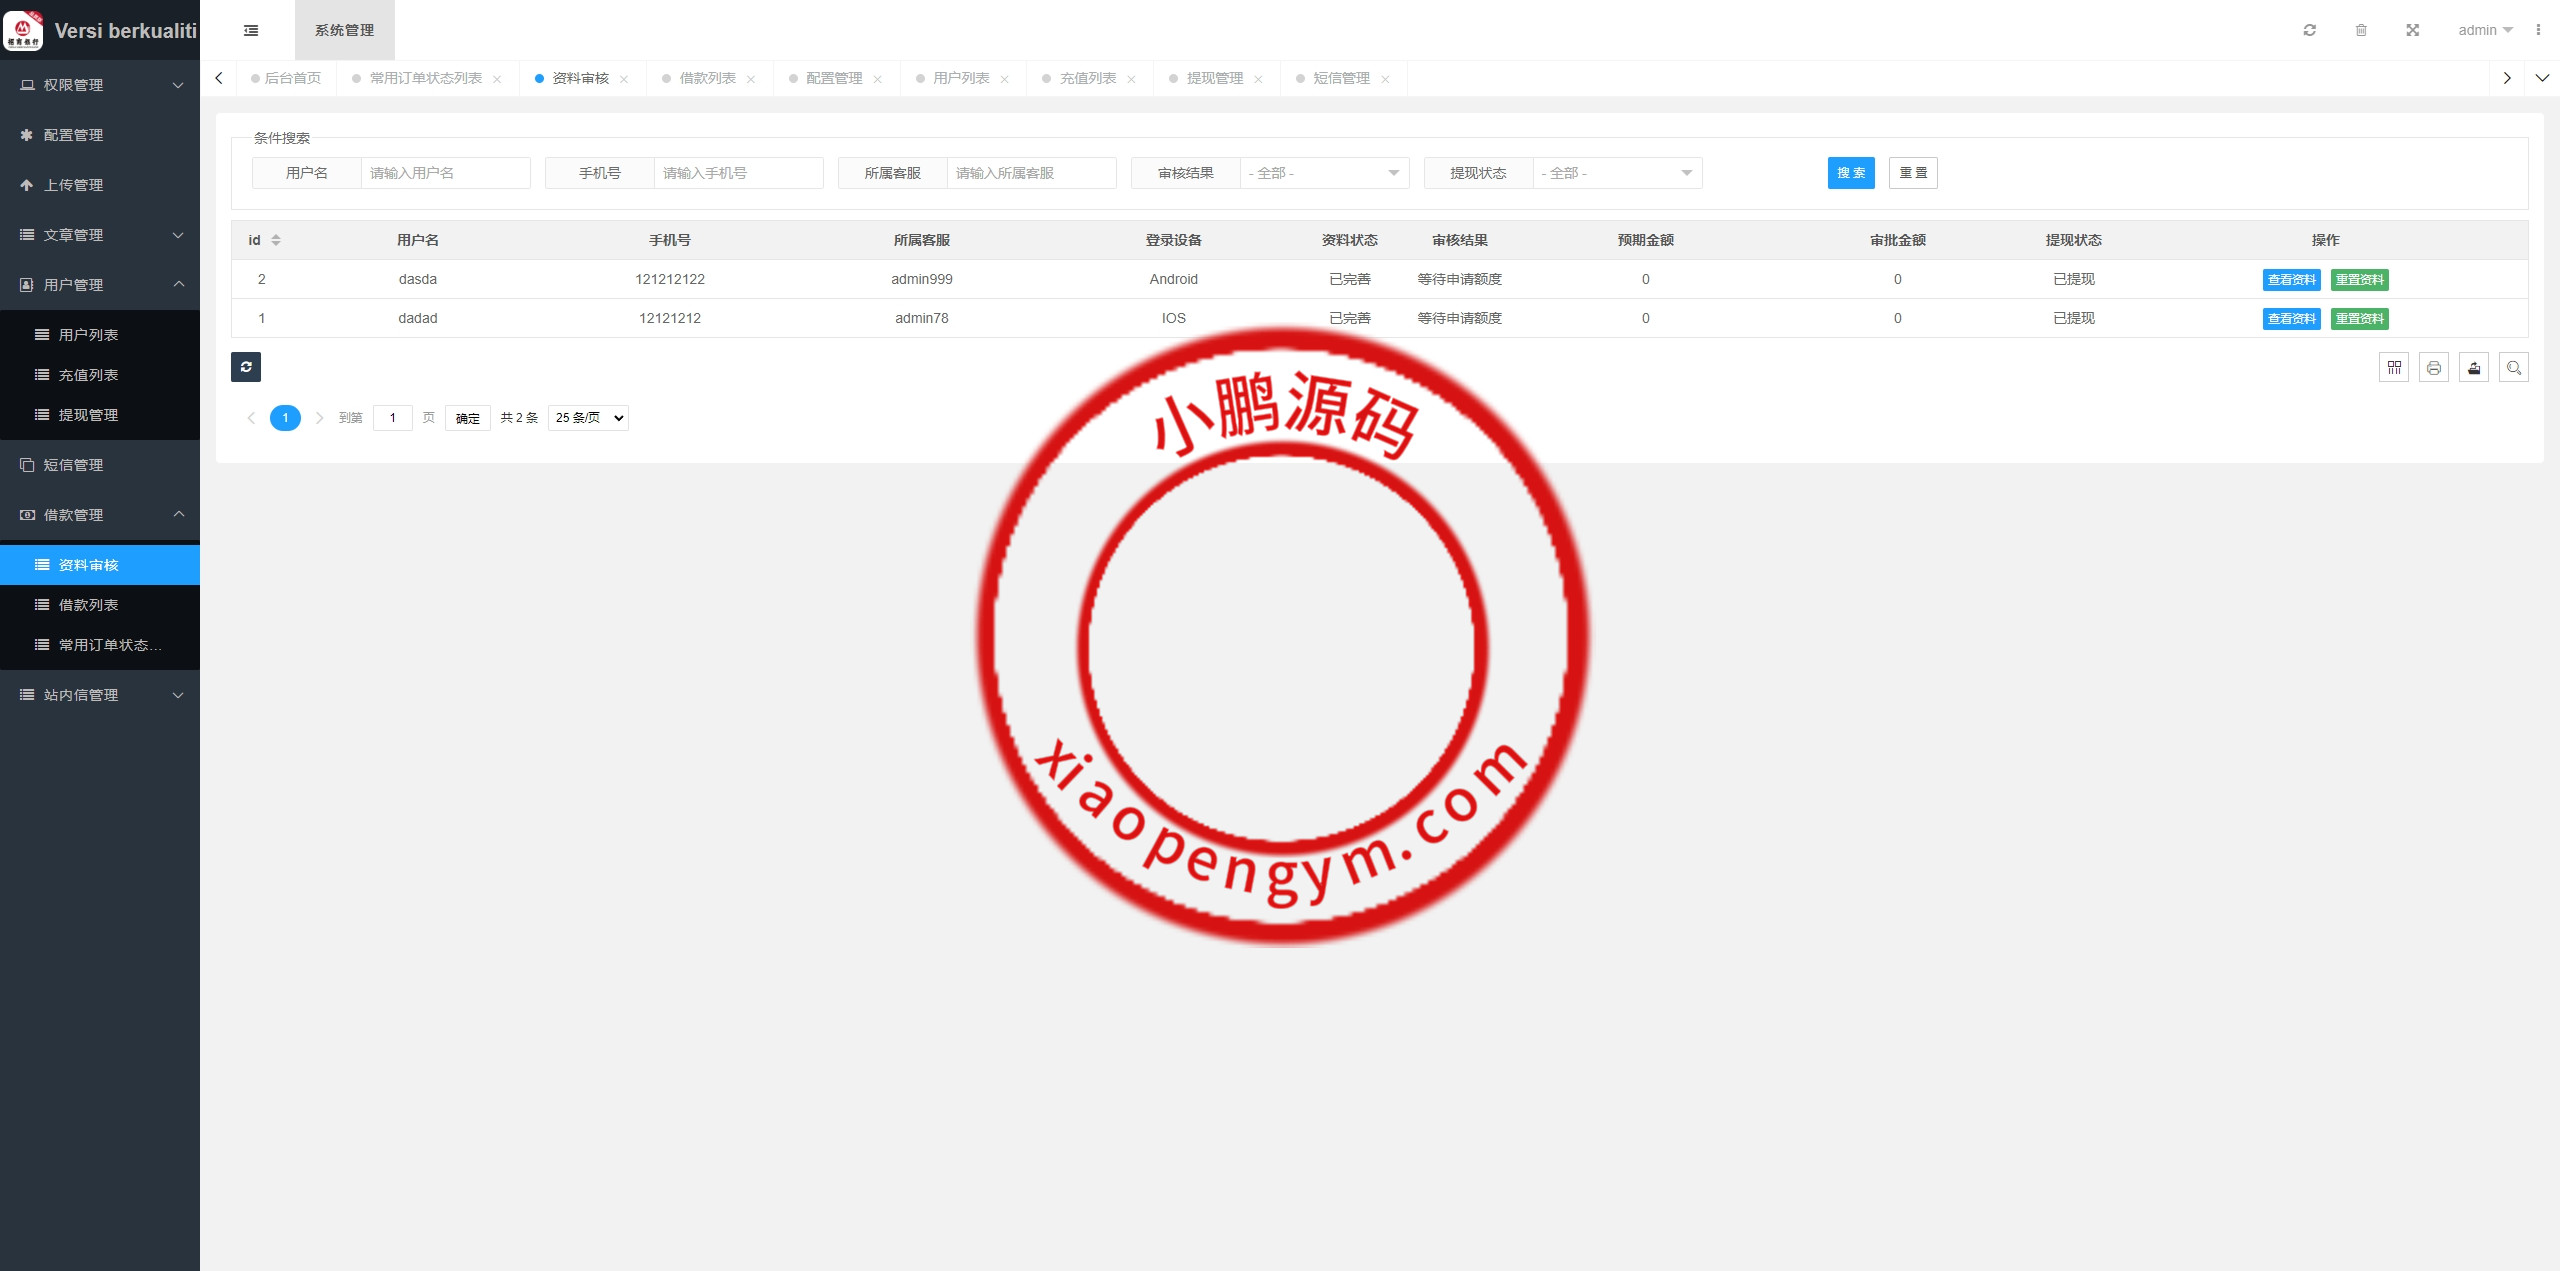This screenshot has width=2560, height=1271.
Task: Click the table search magnifier icon
Action: pos(2514,368)
